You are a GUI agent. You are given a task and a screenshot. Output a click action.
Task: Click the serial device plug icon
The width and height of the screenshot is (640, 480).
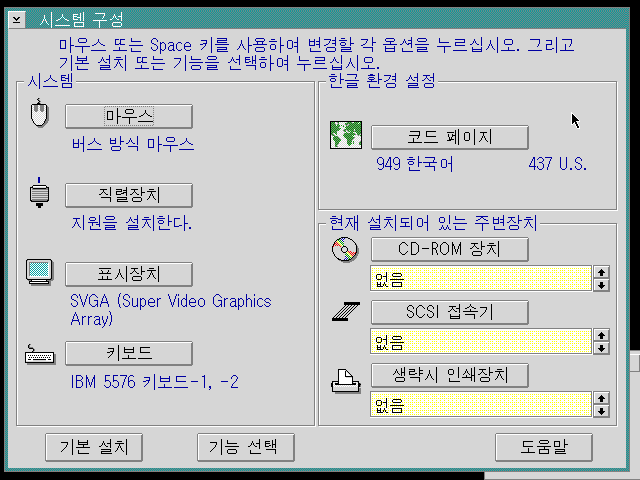click(39, 193)
